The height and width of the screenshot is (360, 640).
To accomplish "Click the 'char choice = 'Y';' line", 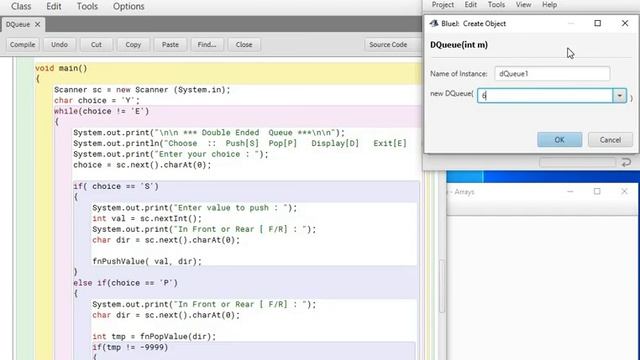I will (x=97, y=100).
